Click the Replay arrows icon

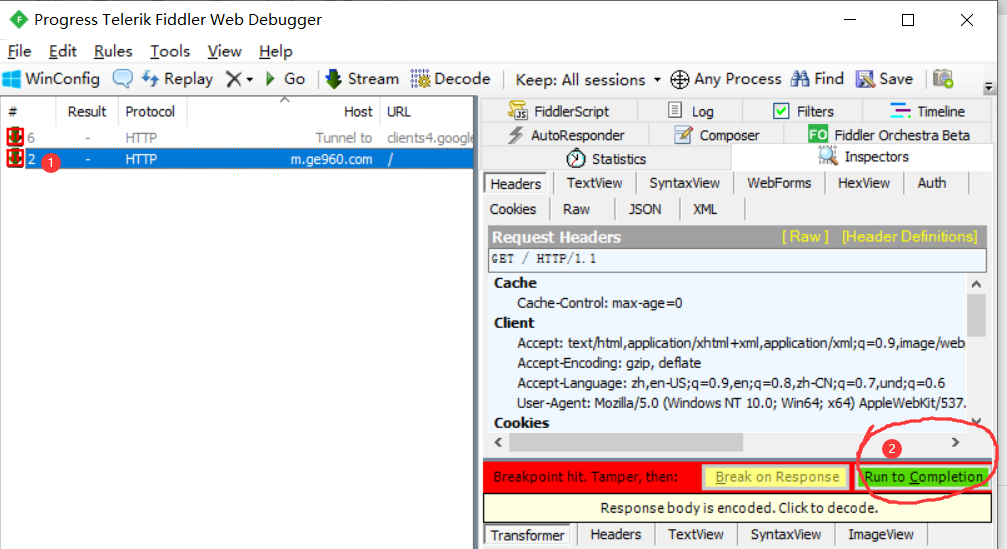150,79
